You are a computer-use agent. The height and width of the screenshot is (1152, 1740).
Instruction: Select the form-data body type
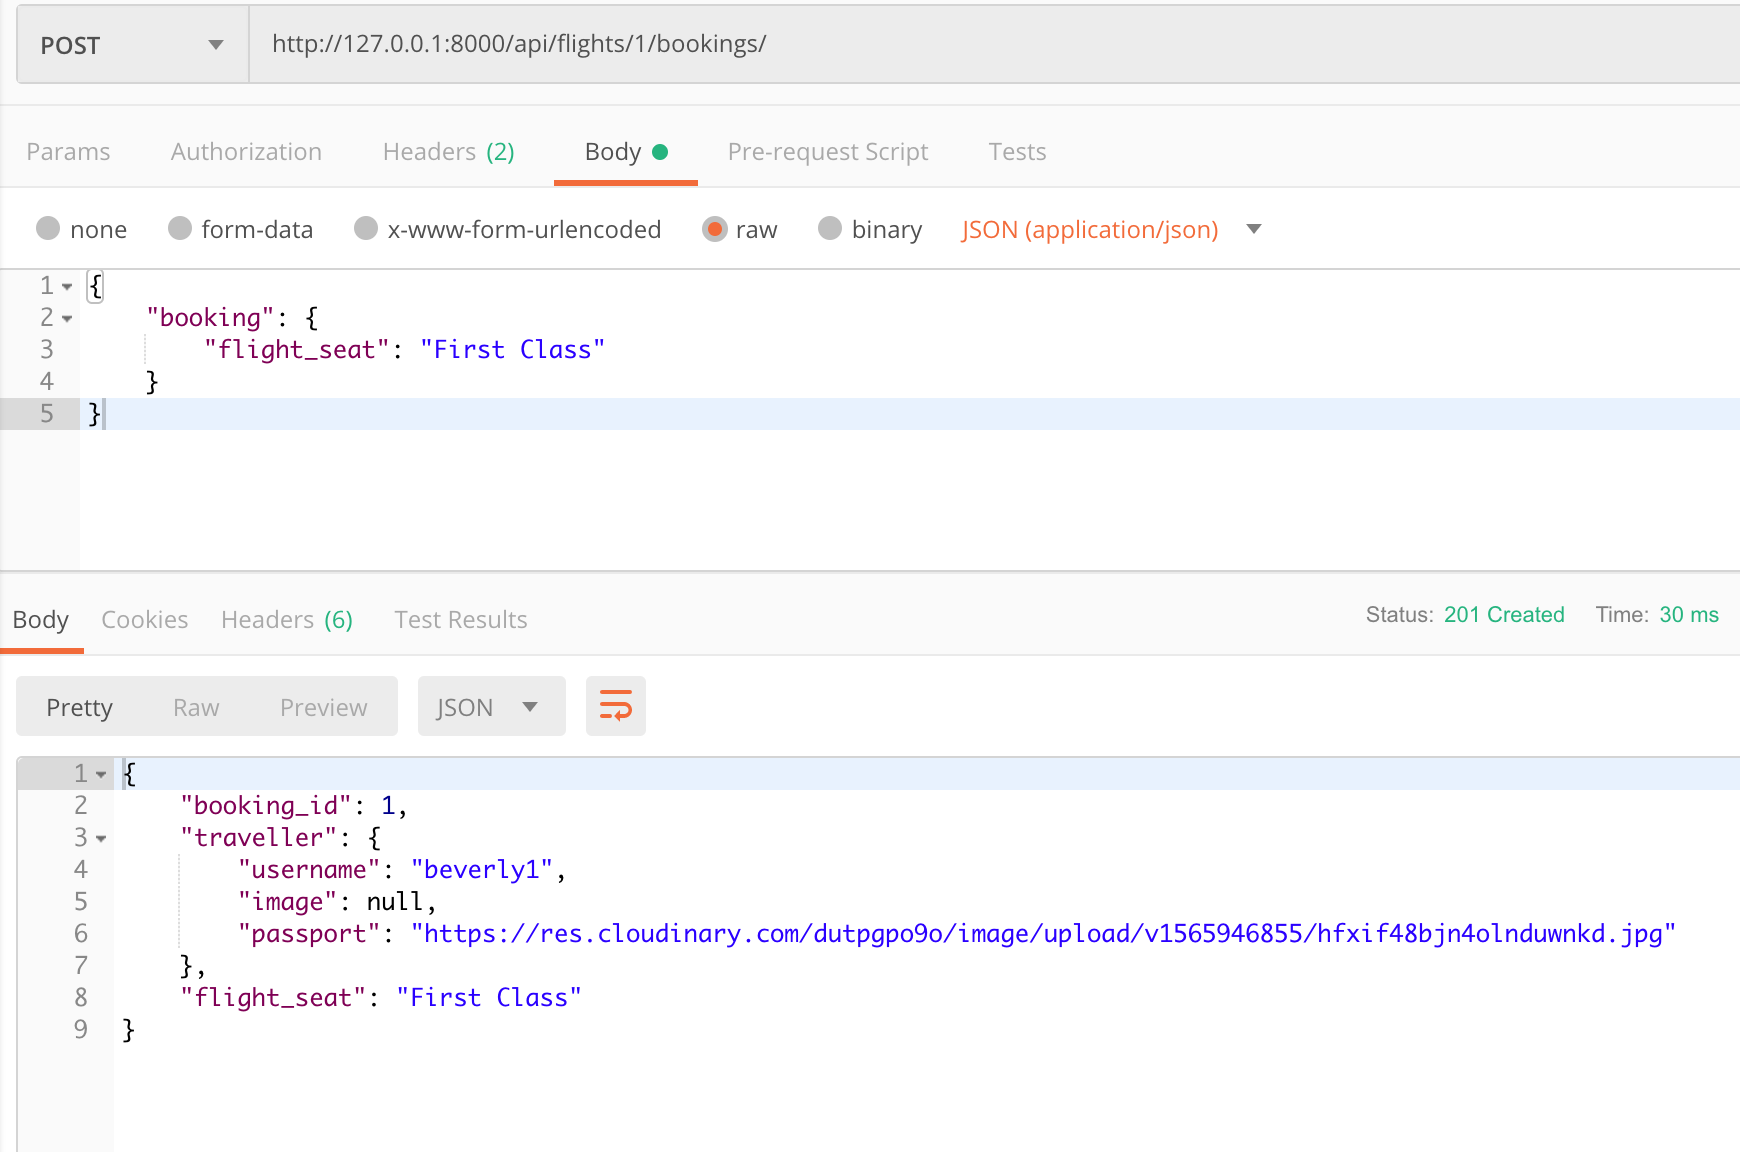180,229
